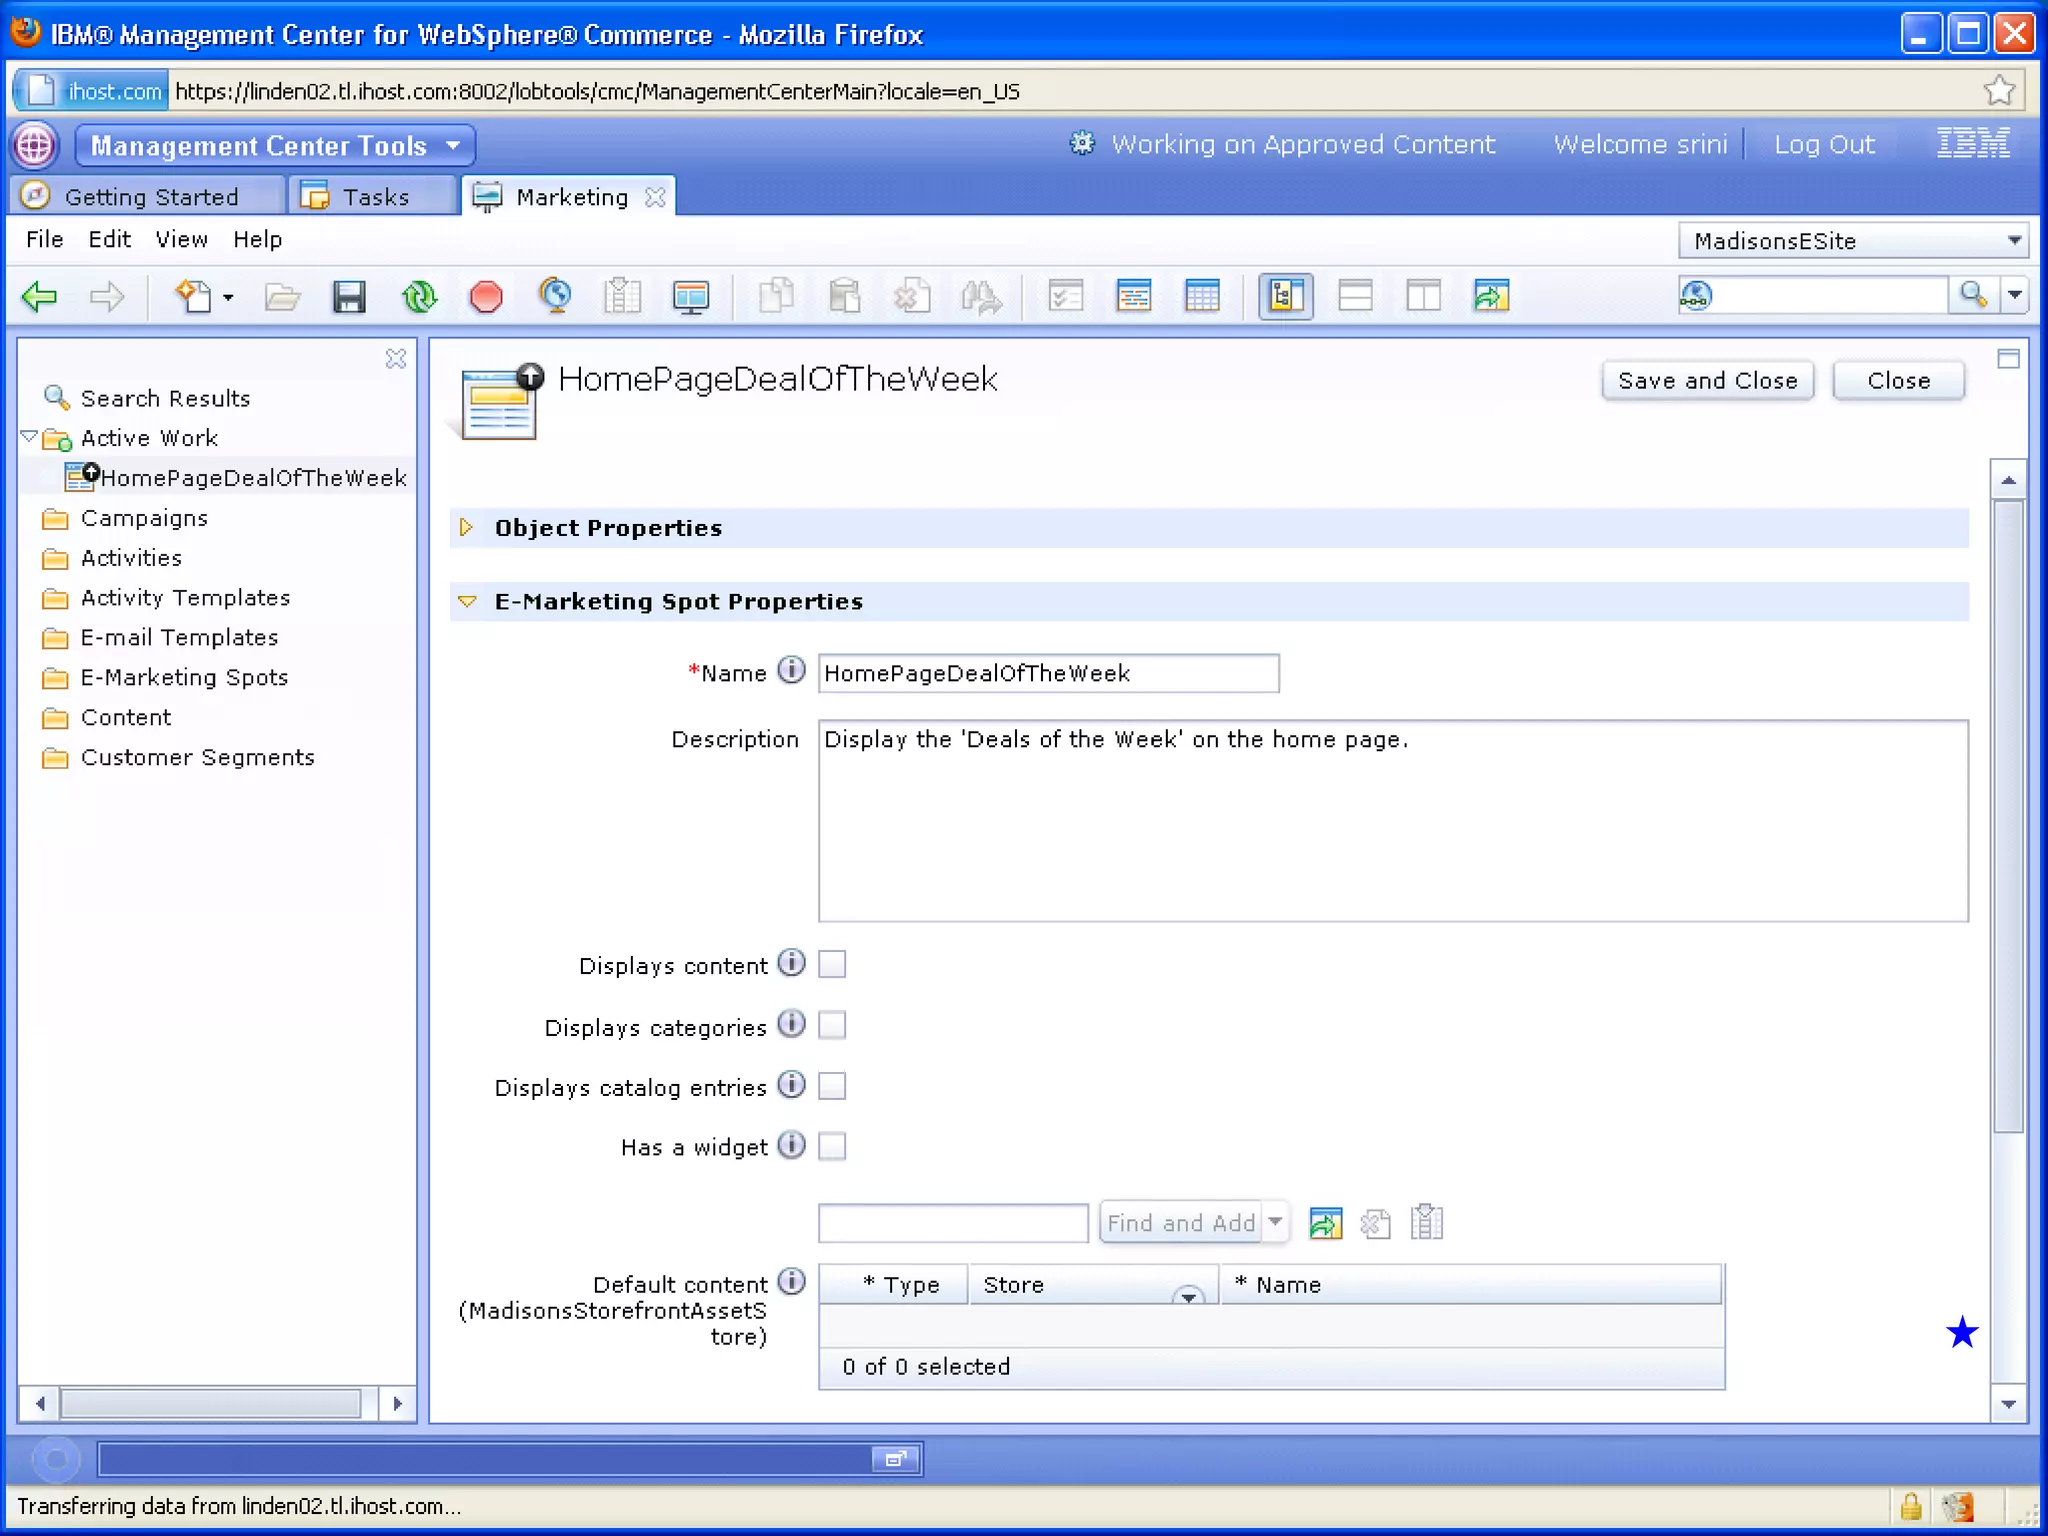
Task: Open the Edit menu
Action: coord(109,240)
